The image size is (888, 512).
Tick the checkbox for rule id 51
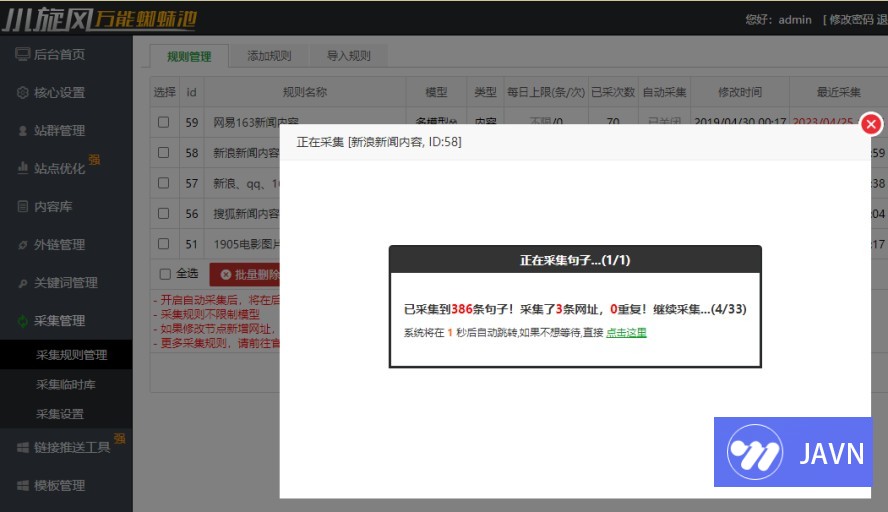(x=164, y=244)
